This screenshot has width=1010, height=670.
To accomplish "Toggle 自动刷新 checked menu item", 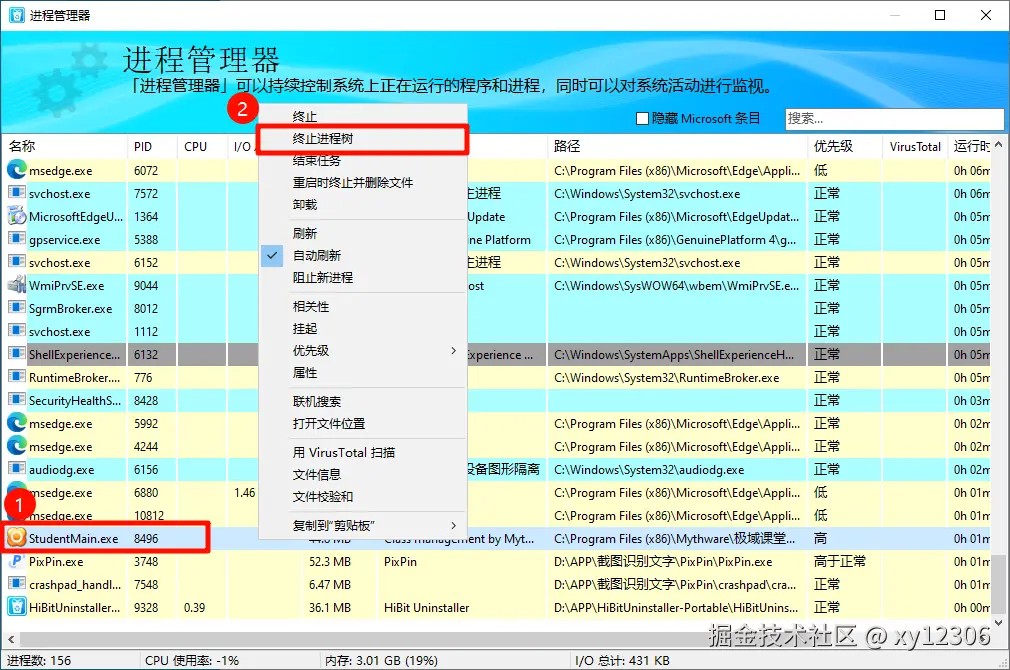I will 363,256.
